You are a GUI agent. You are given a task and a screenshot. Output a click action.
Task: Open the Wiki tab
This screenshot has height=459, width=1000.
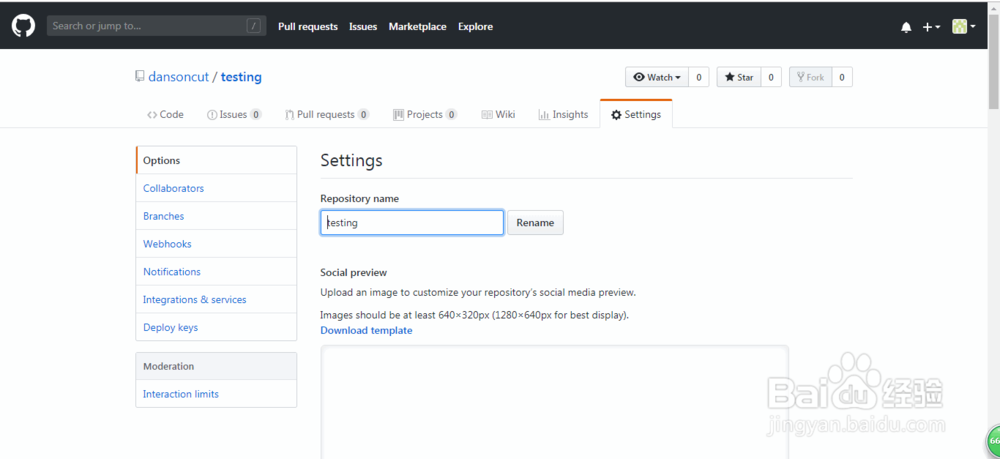coord(498,115)
